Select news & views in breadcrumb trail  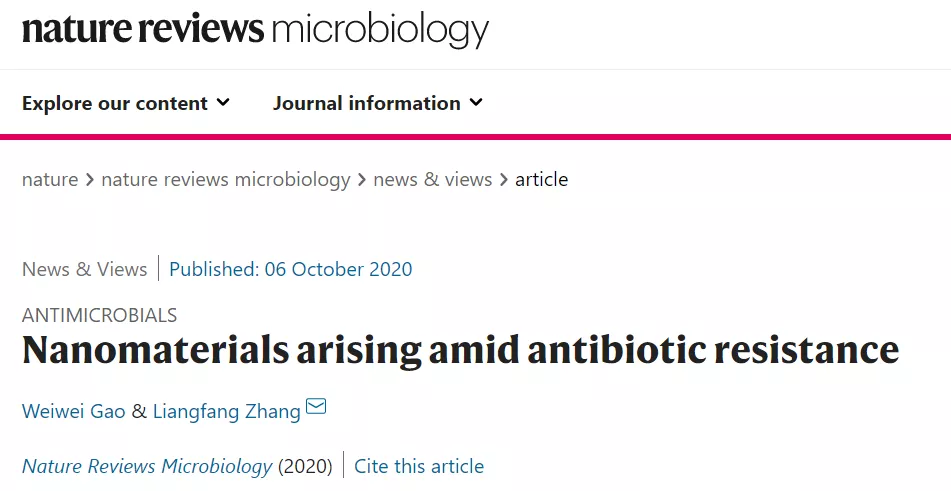[432, 179]
